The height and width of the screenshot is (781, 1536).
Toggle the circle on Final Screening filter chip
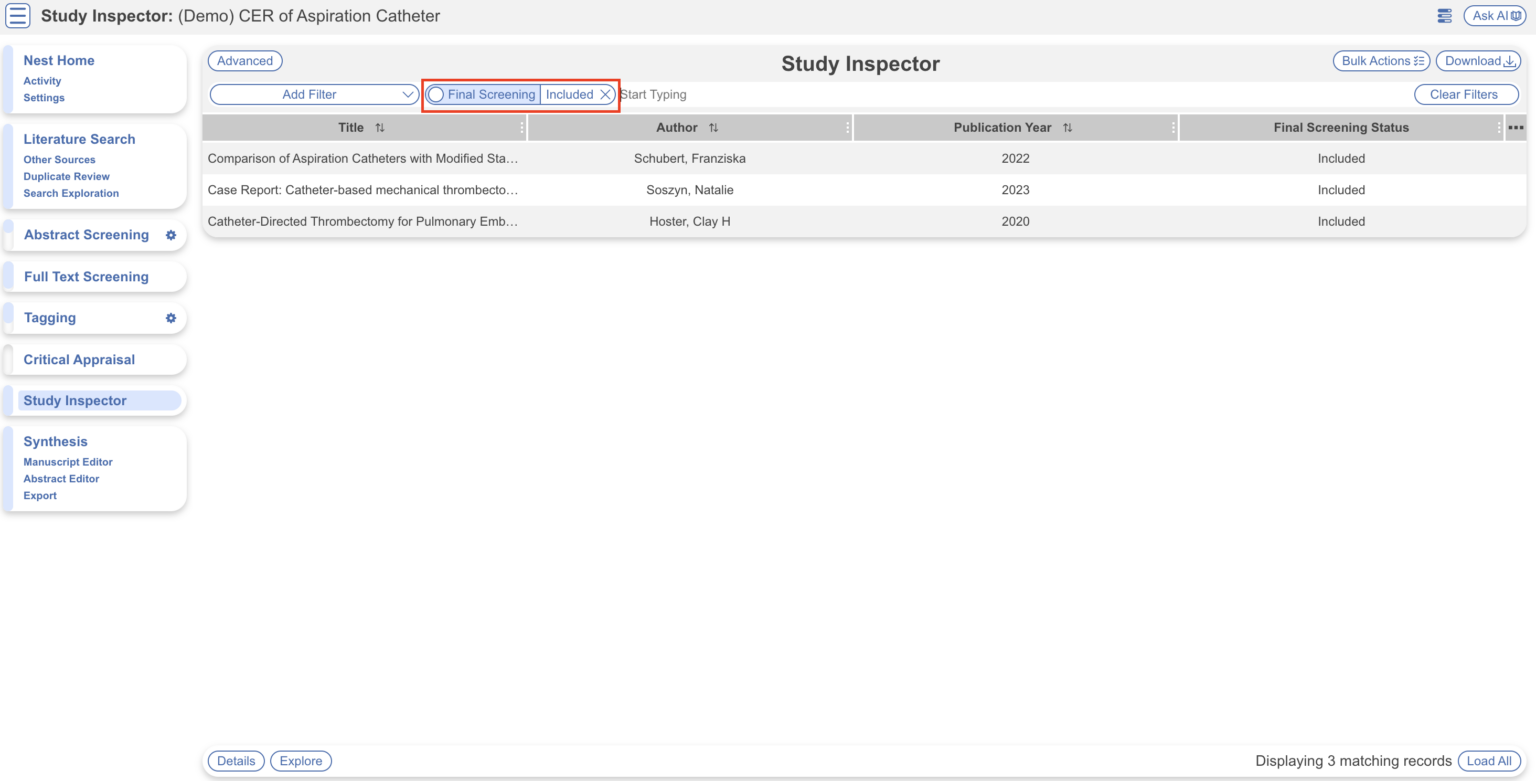(436, 94)
